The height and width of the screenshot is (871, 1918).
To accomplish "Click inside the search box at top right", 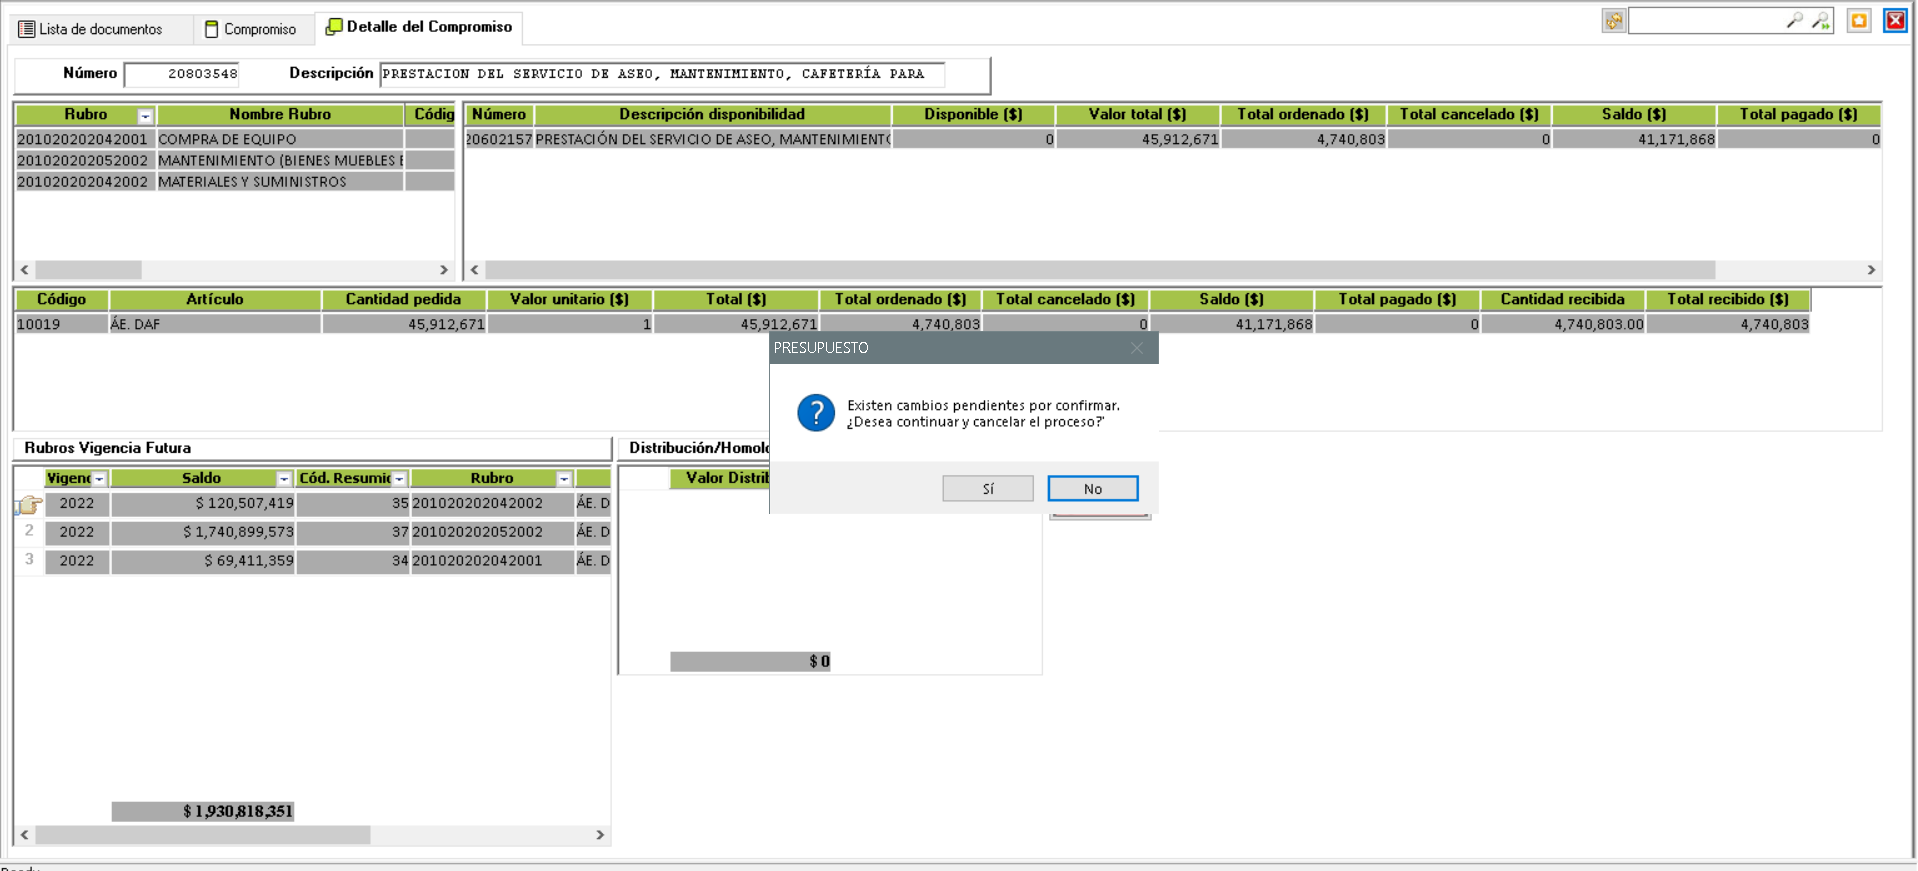I will pos(1707,21).
